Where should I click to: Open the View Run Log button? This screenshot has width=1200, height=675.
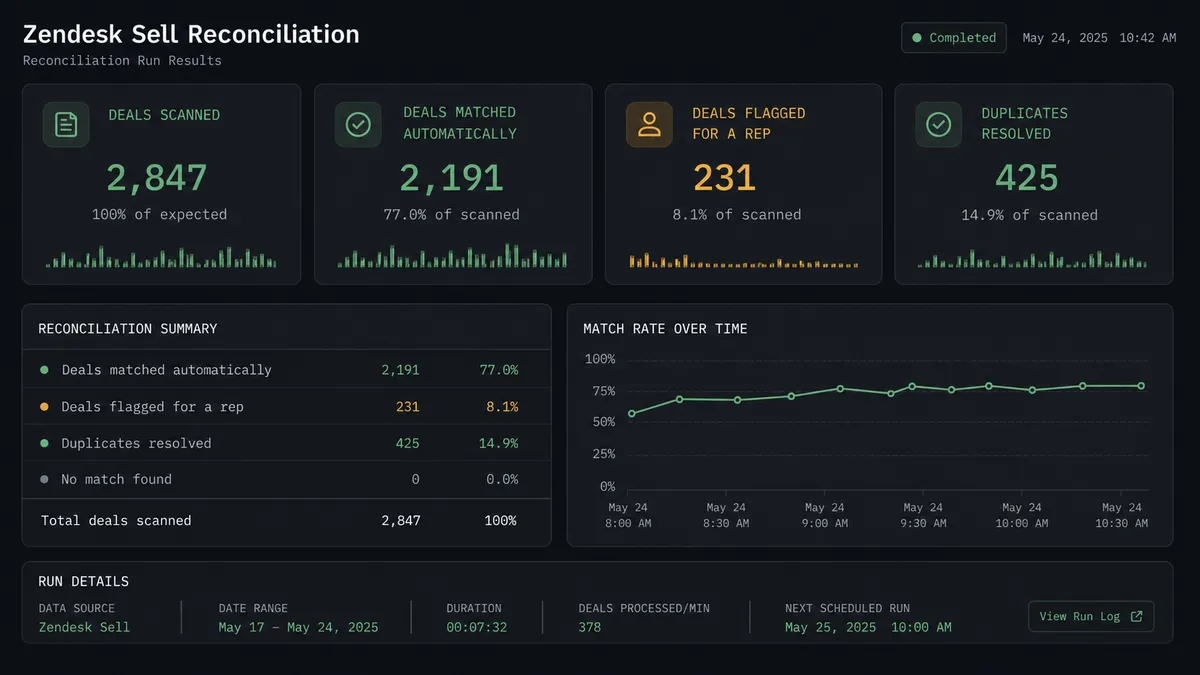[1091, 616]
